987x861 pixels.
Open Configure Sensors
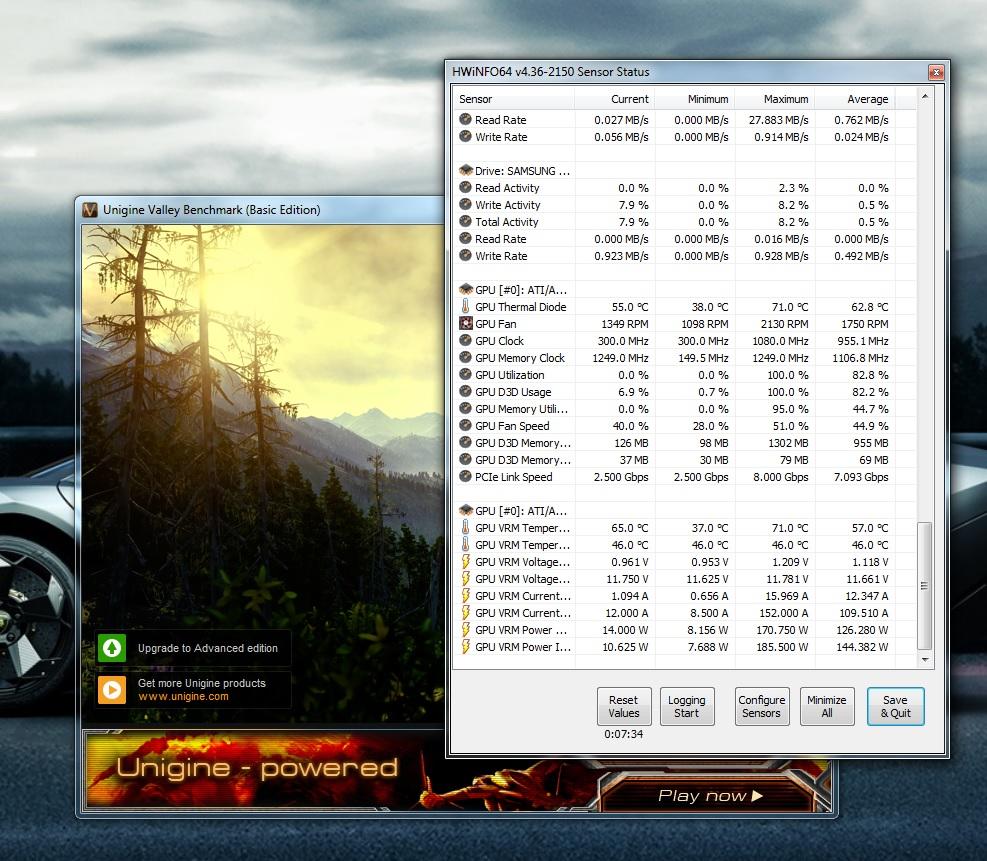click(762, 706)
